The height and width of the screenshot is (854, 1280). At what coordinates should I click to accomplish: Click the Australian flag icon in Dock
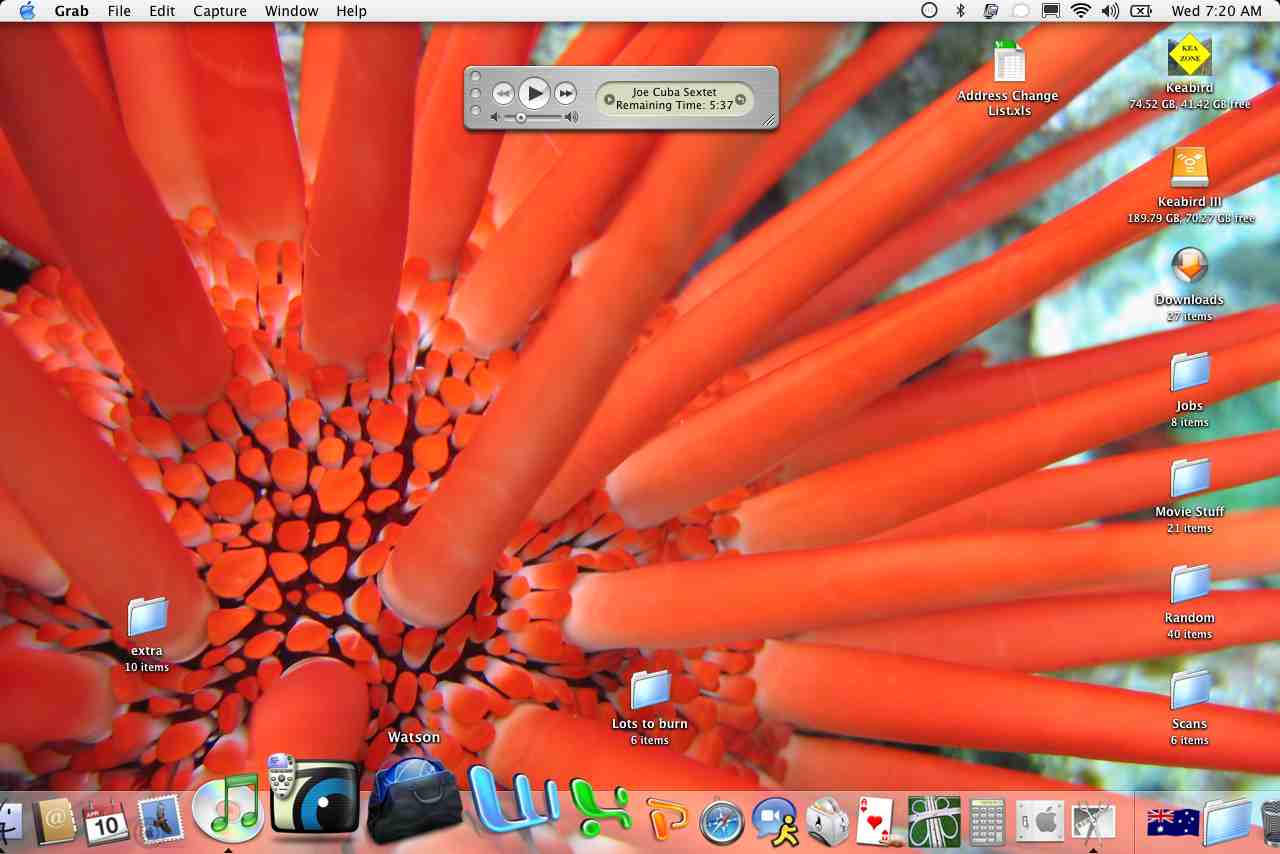(1173, 821)
